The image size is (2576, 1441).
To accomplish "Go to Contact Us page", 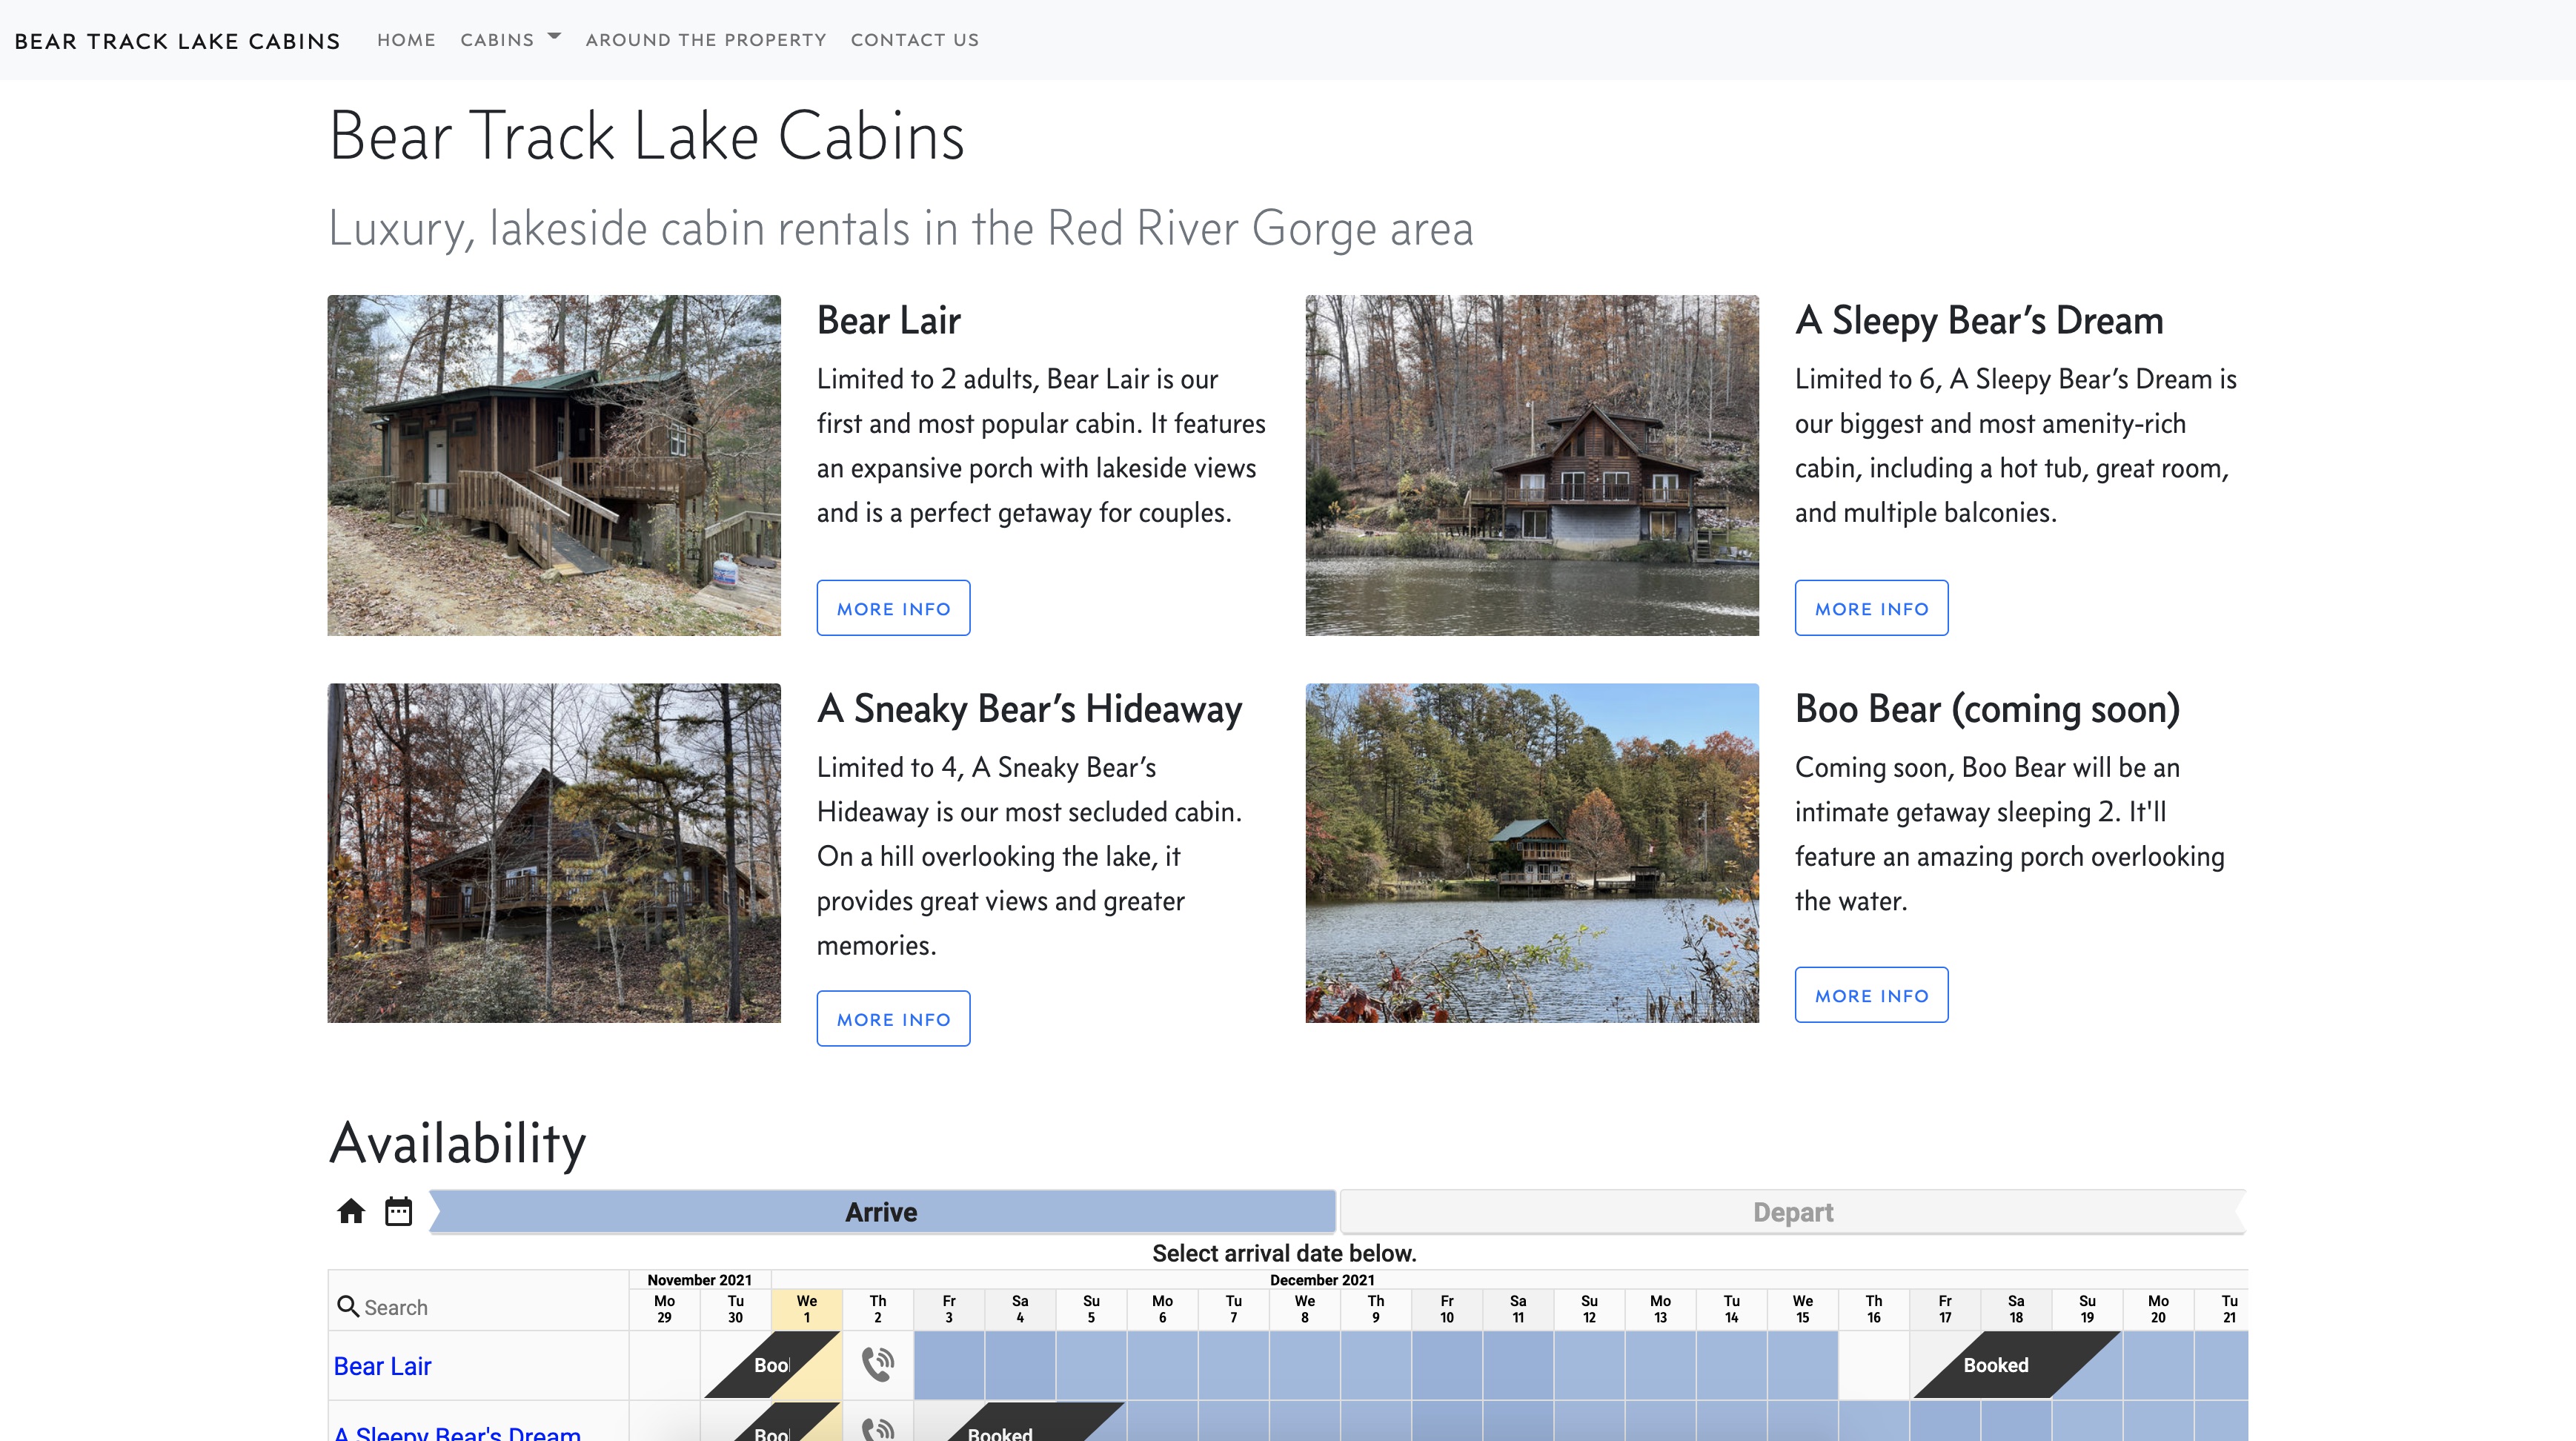I will click(x=914, y=40).
